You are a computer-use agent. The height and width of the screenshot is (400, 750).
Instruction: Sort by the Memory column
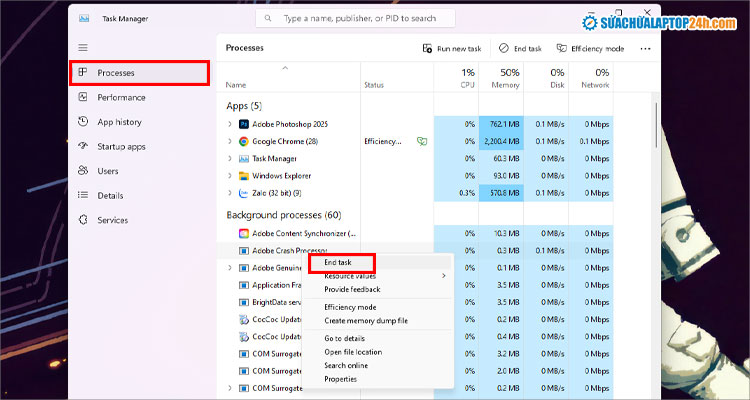pos(501,78)
